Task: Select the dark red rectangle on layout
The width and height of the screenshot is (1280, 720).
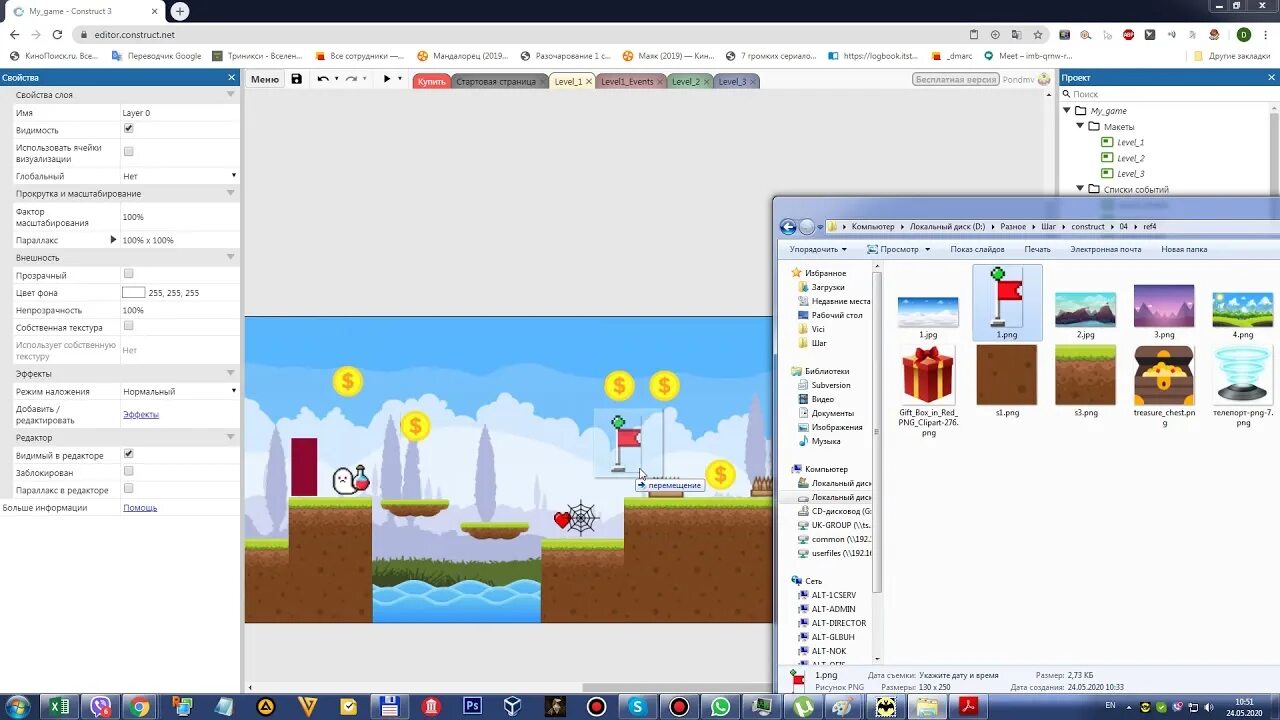Action: click(304, 466)
